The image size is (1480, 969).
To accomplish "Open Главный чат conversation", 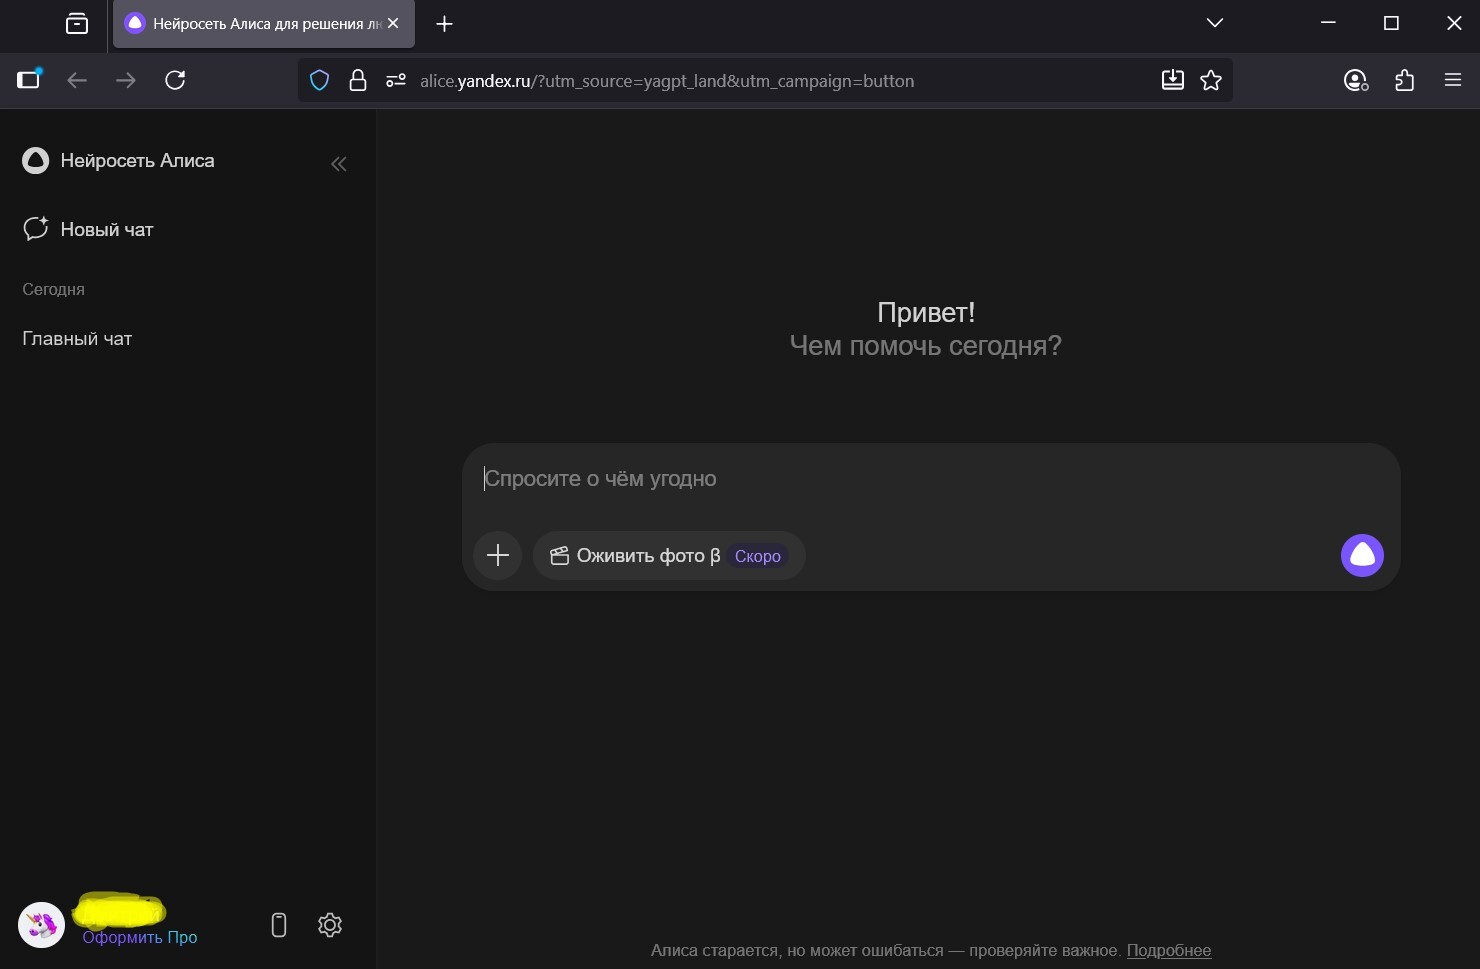I will point(77,339).
